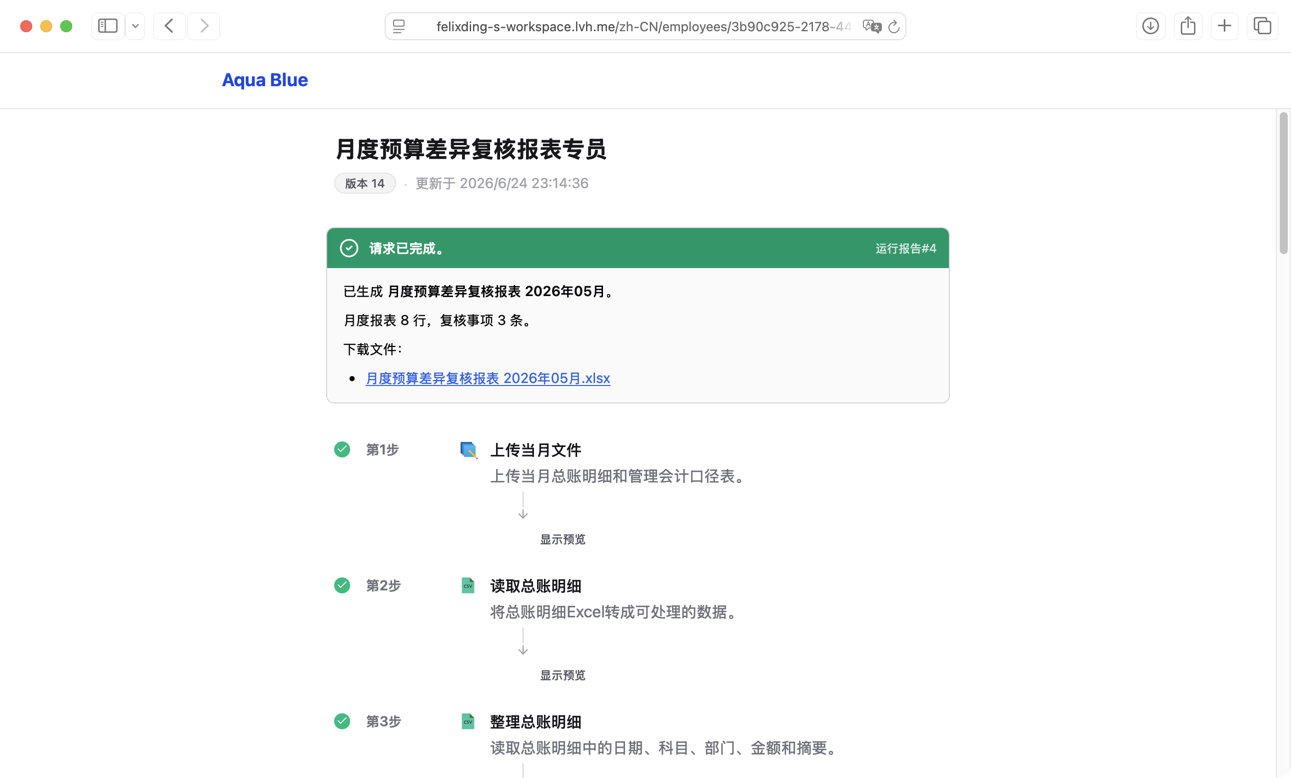This screenshot has height=778, width=1291.
Task: Click the 版本 14 version badge
Action: [x=365, y=183]
